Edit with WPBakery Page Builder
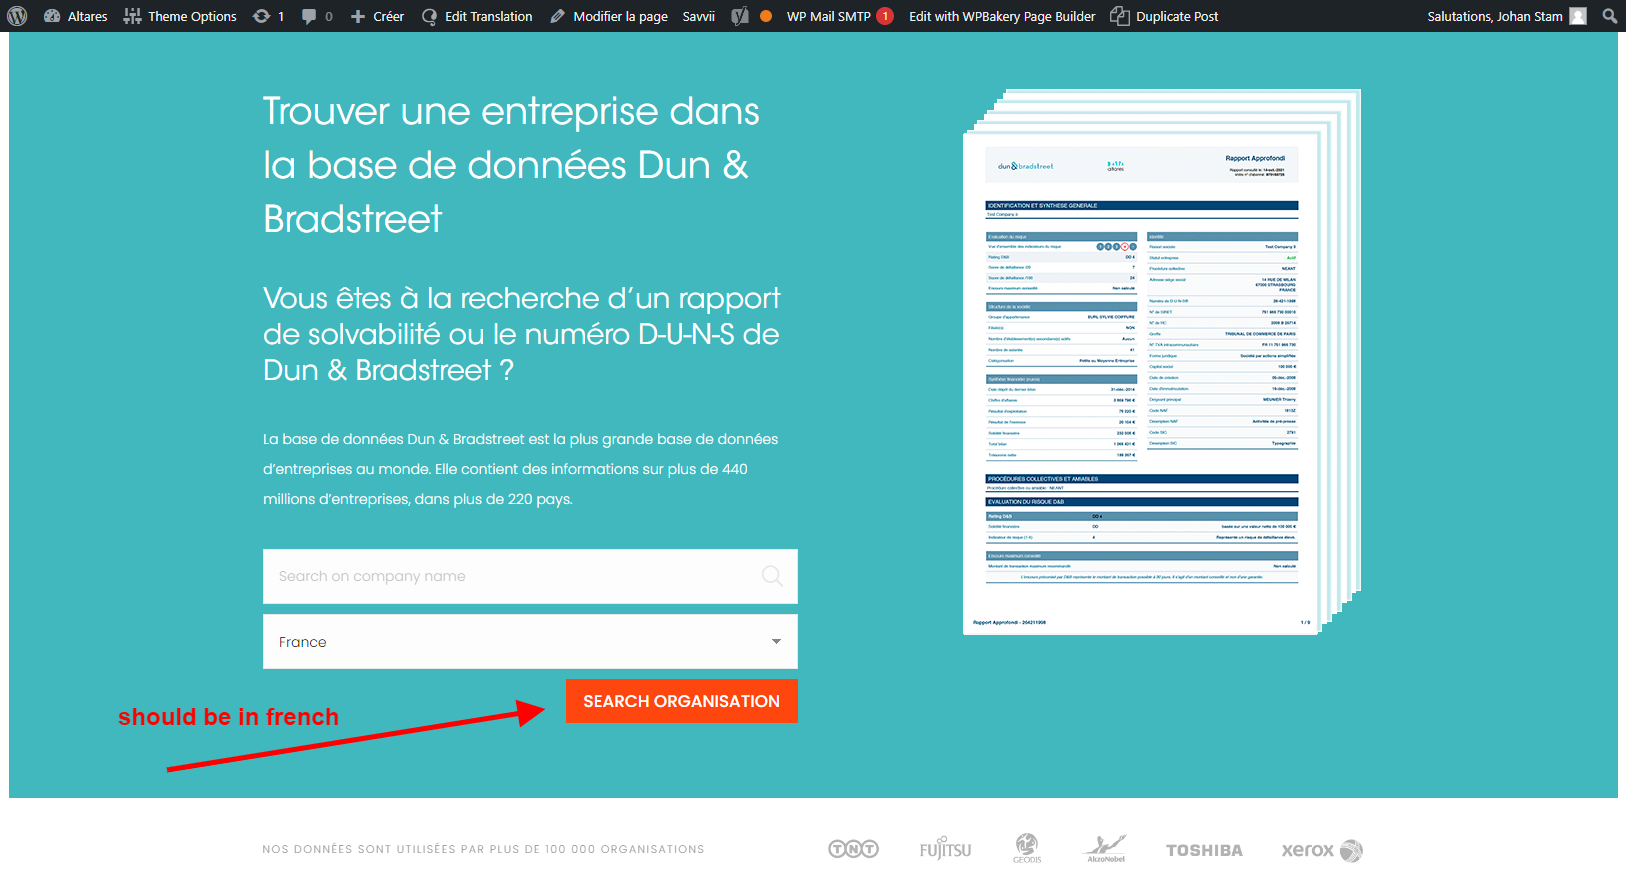The image size is (1626, 871). pyautogui.click(x=1002, y=16)
